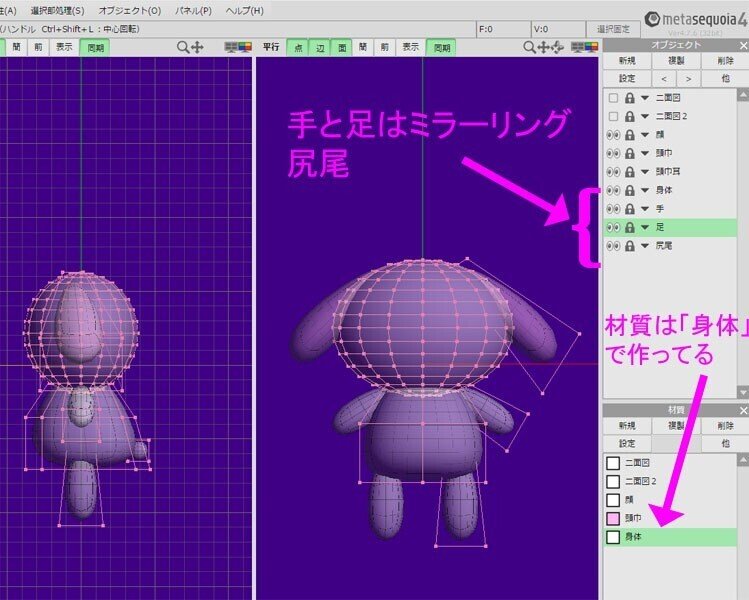
Task: Open 設定 in the オブジェクト panel
Action: 627,78
